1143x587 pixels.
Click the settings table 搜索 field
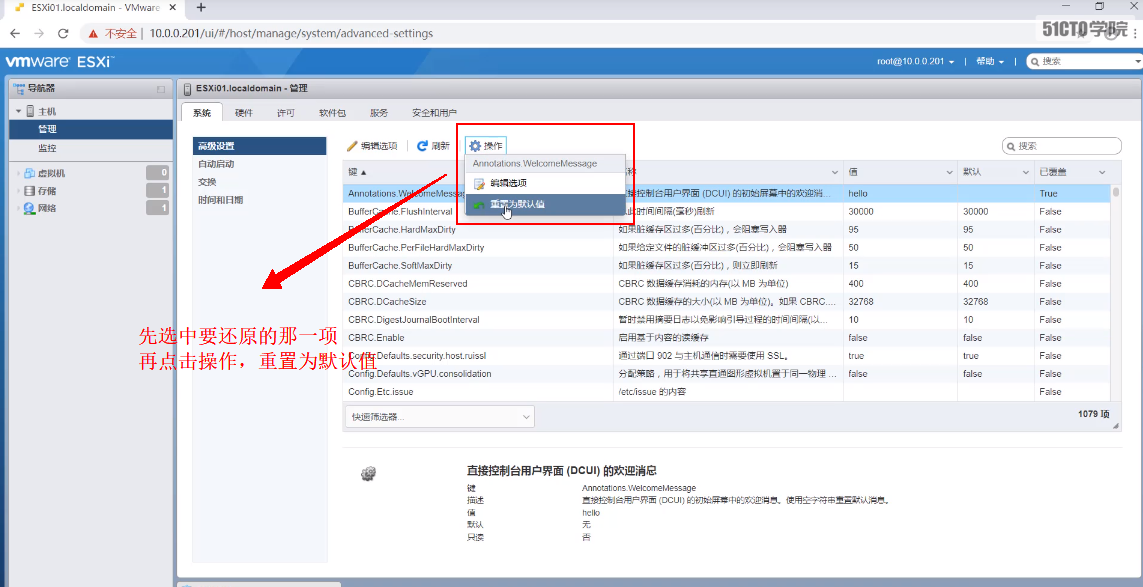tap(1062, 146)
